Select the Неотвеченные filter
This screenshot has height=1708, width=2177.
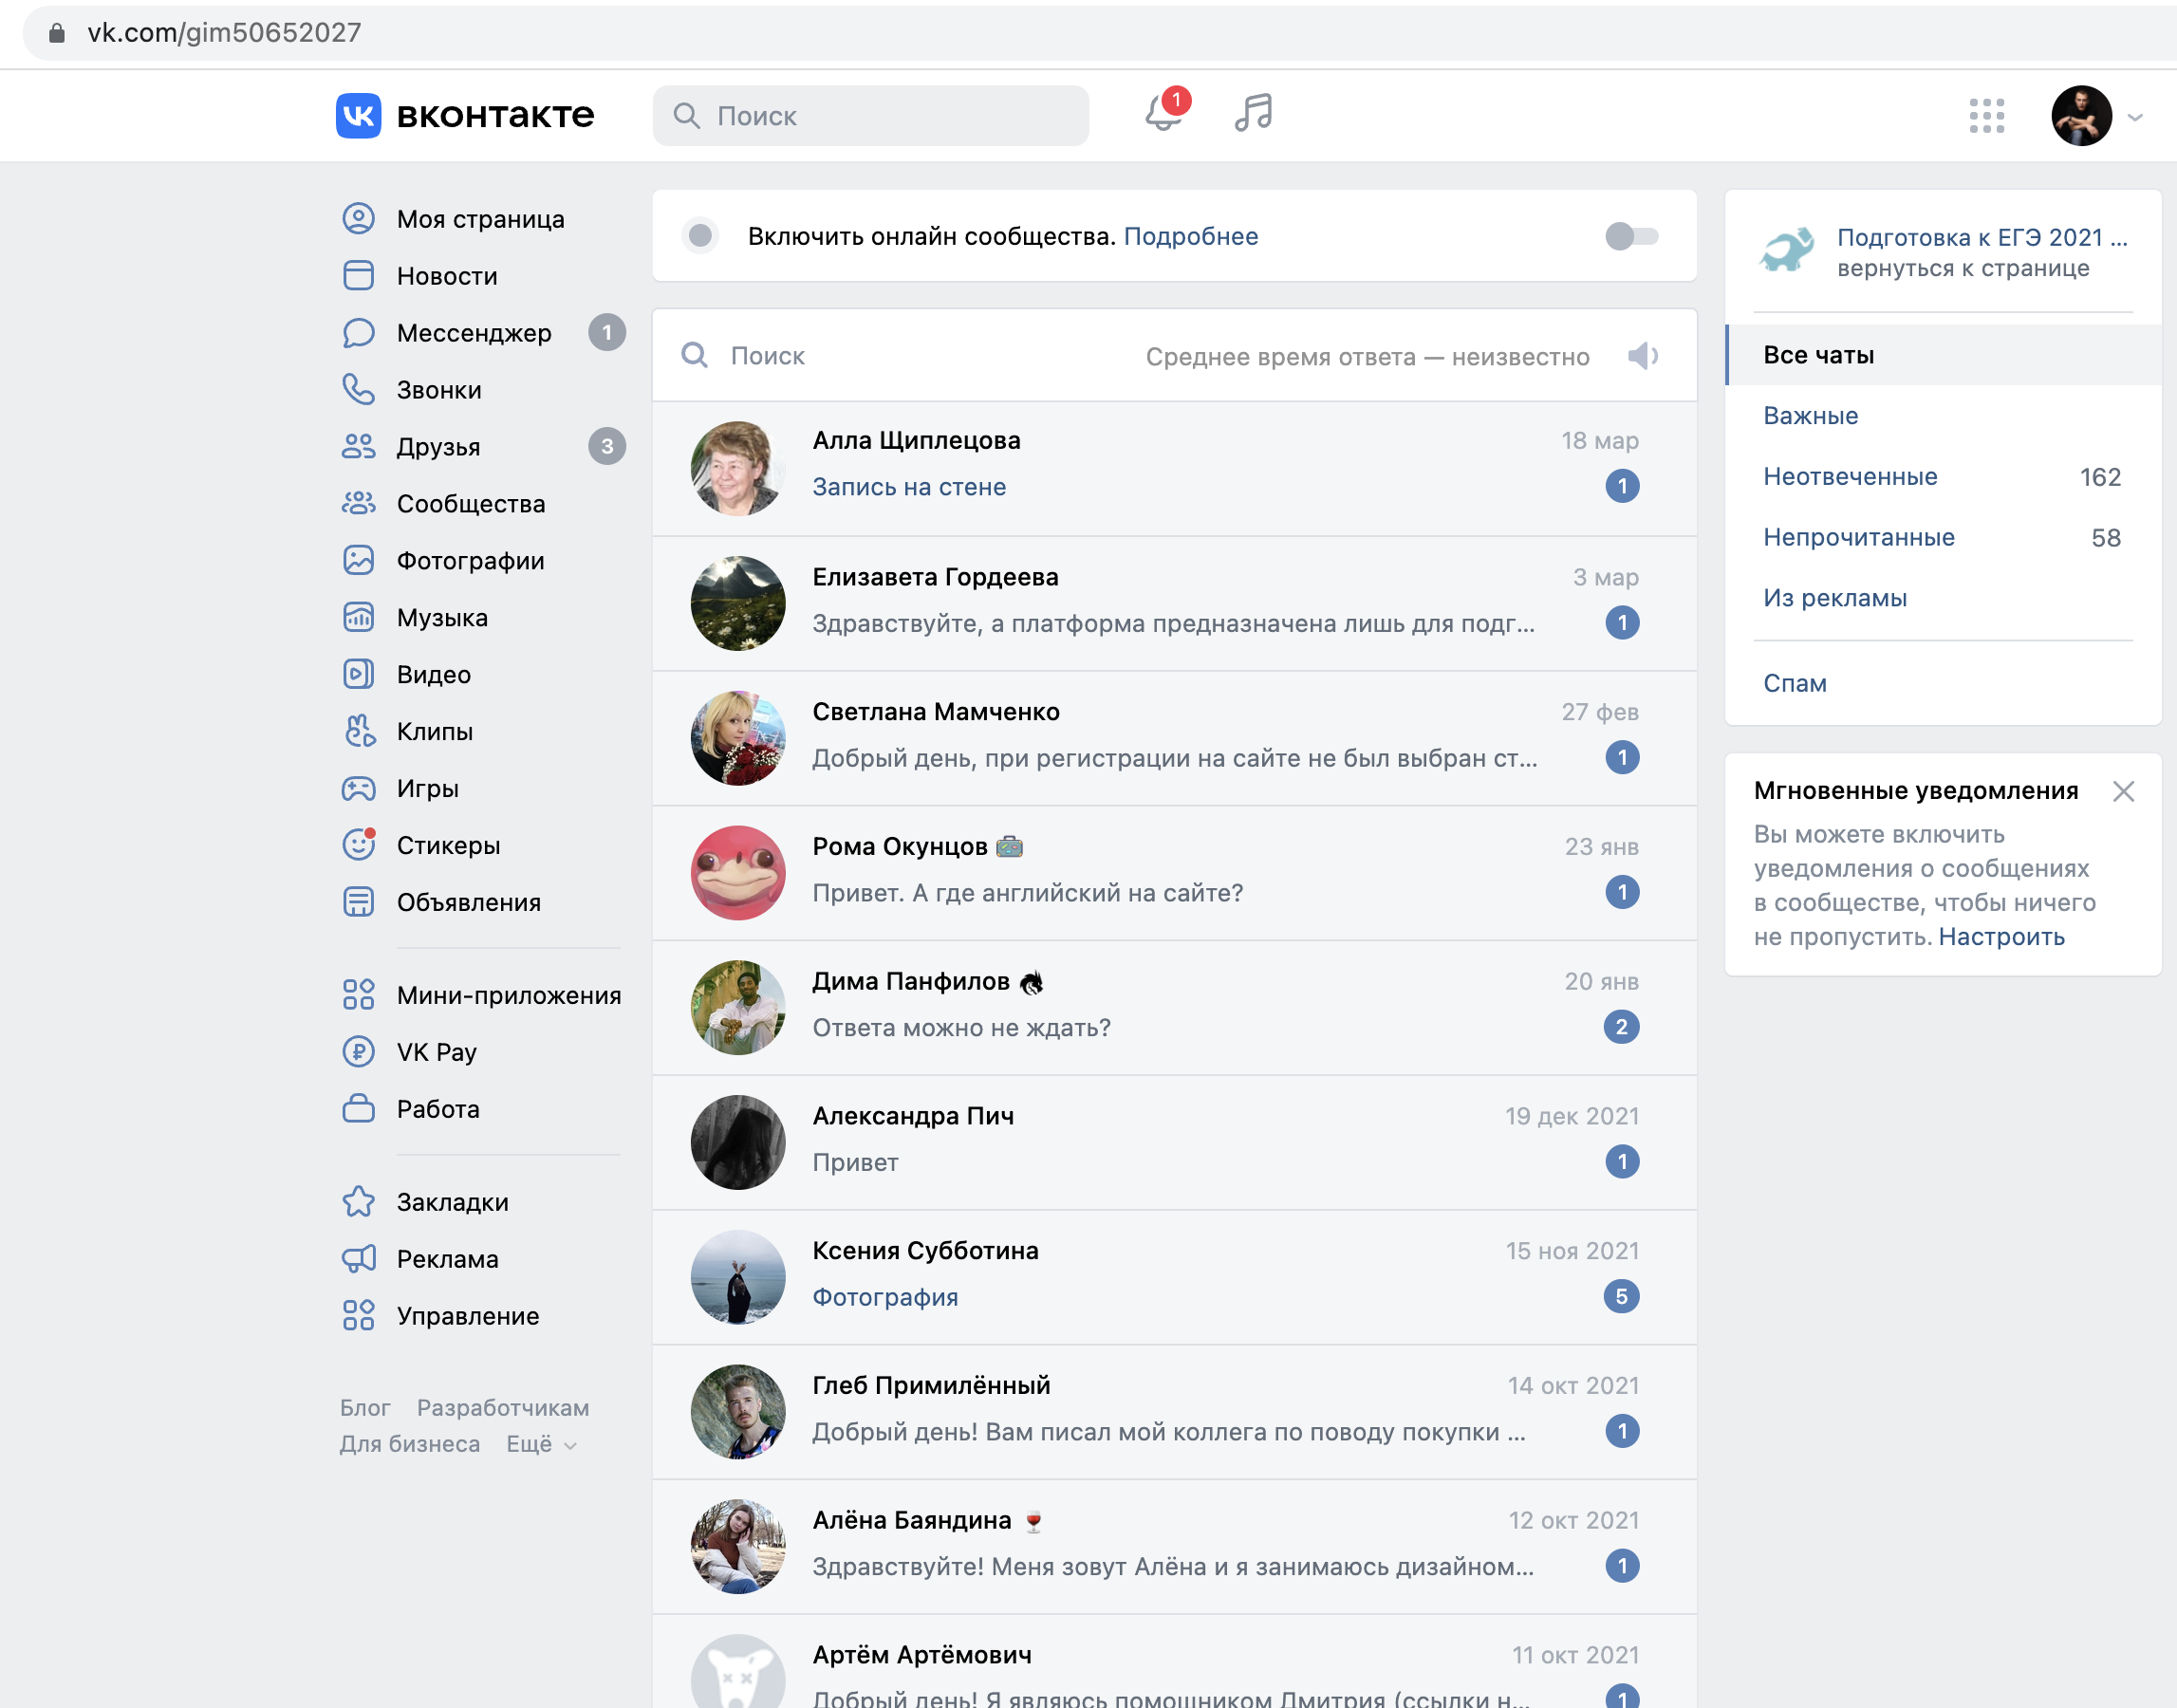[x=1943, y=477]
